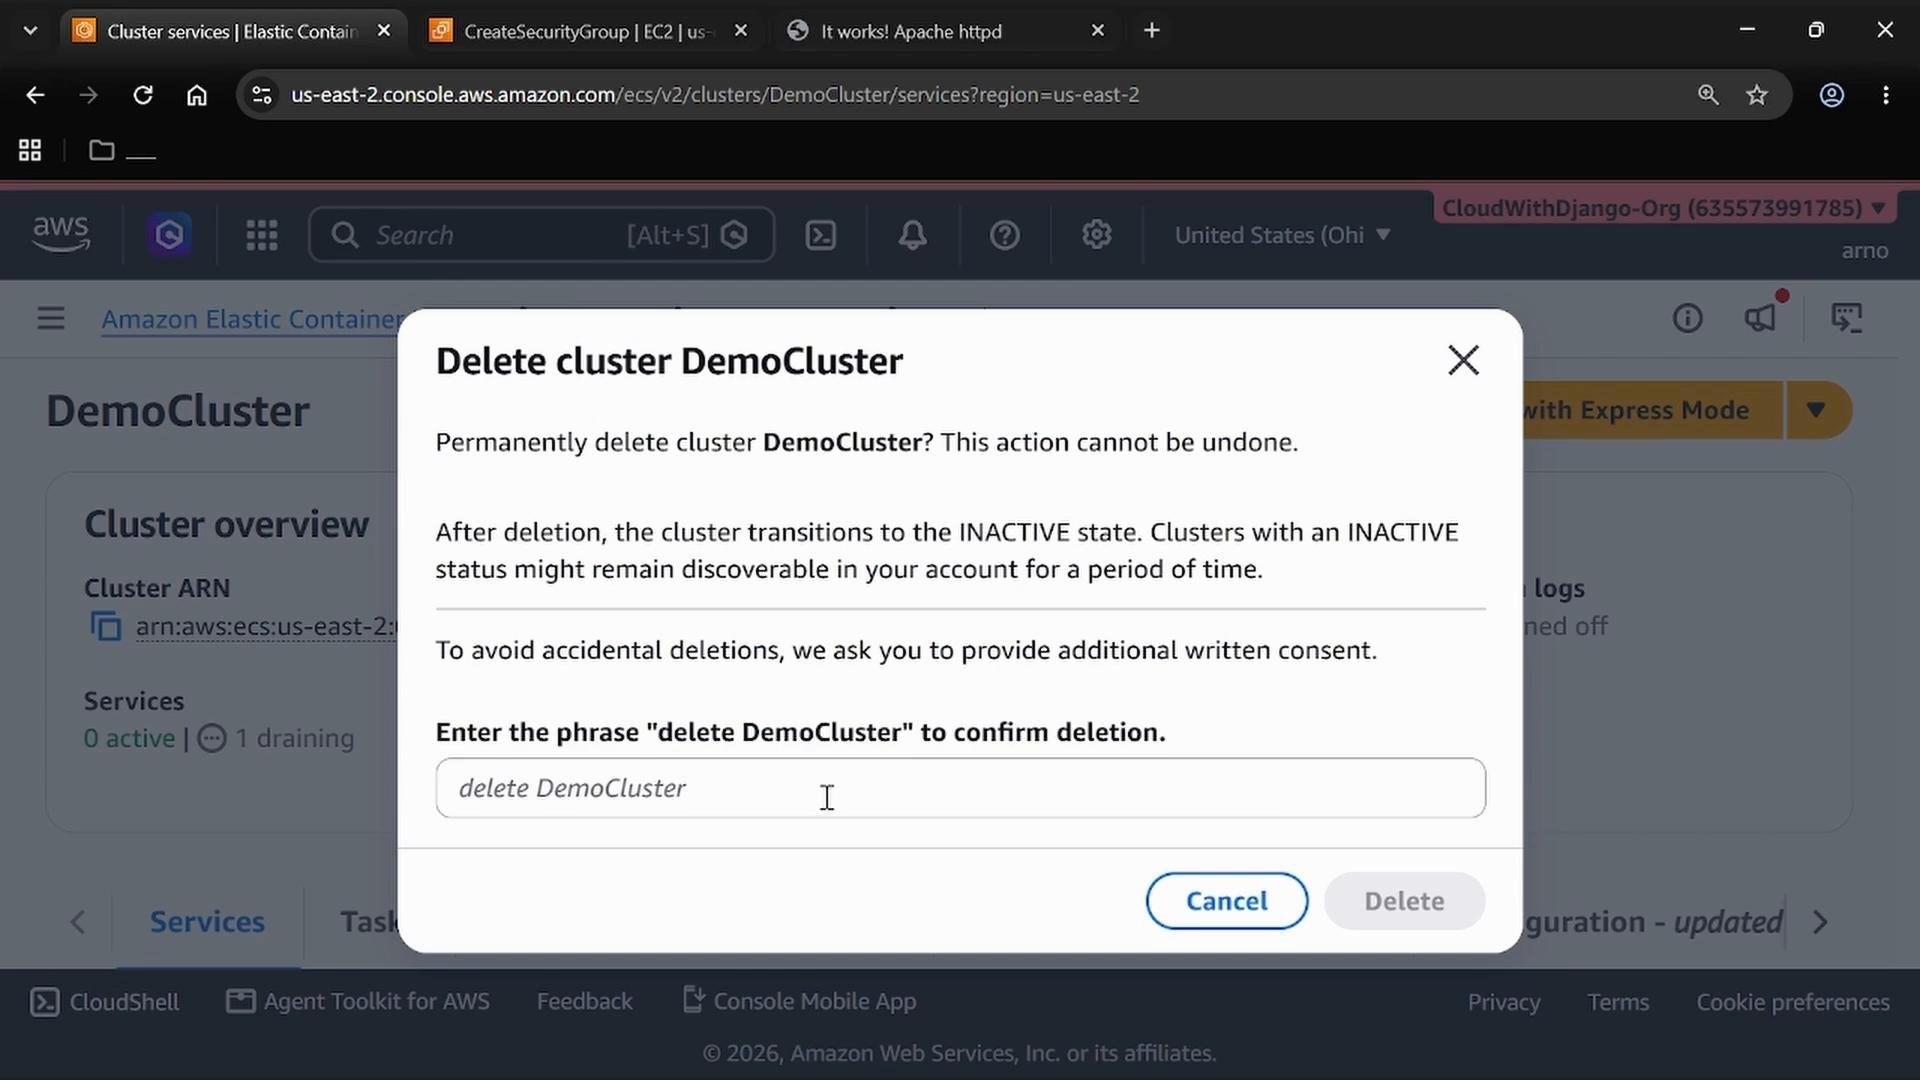Switch to the It works! Apache httpd tab
Screen dimensions: 1920x1080
pyautogui.click(x=945, y=31)
